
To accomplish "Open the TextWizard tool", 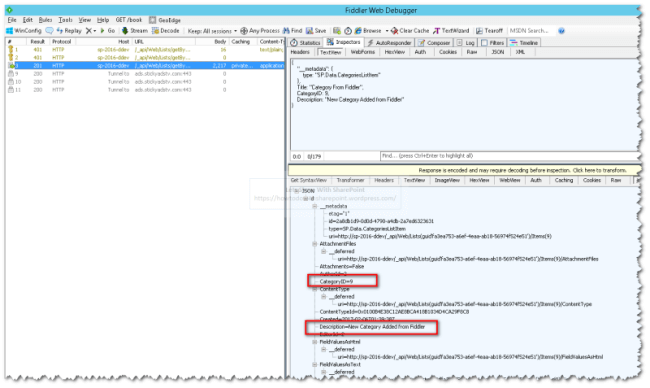I will pos(451,31).
